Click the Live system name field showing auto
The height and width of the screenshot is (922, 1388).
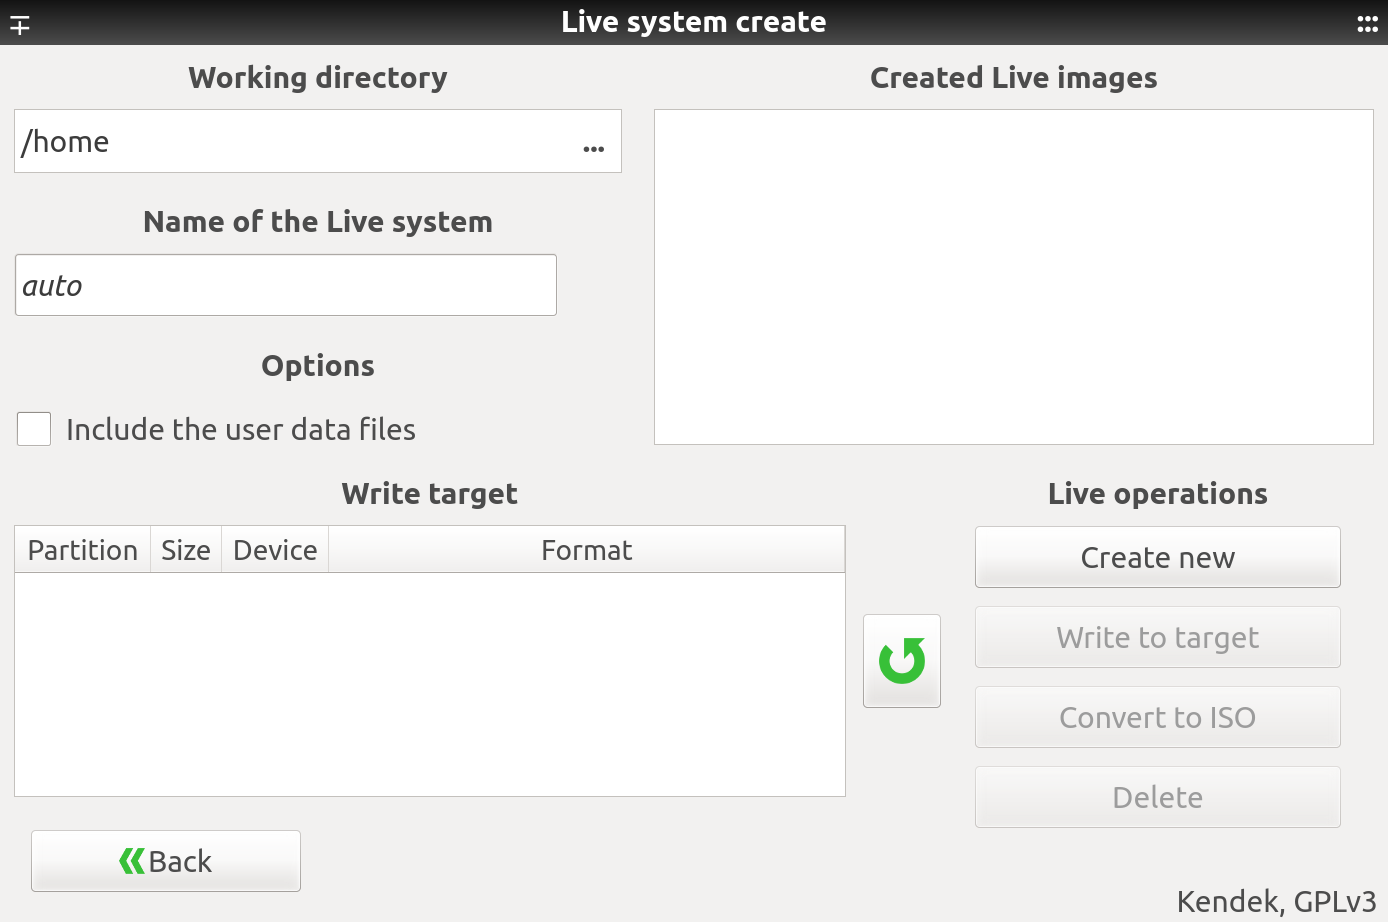coord(286,285)
